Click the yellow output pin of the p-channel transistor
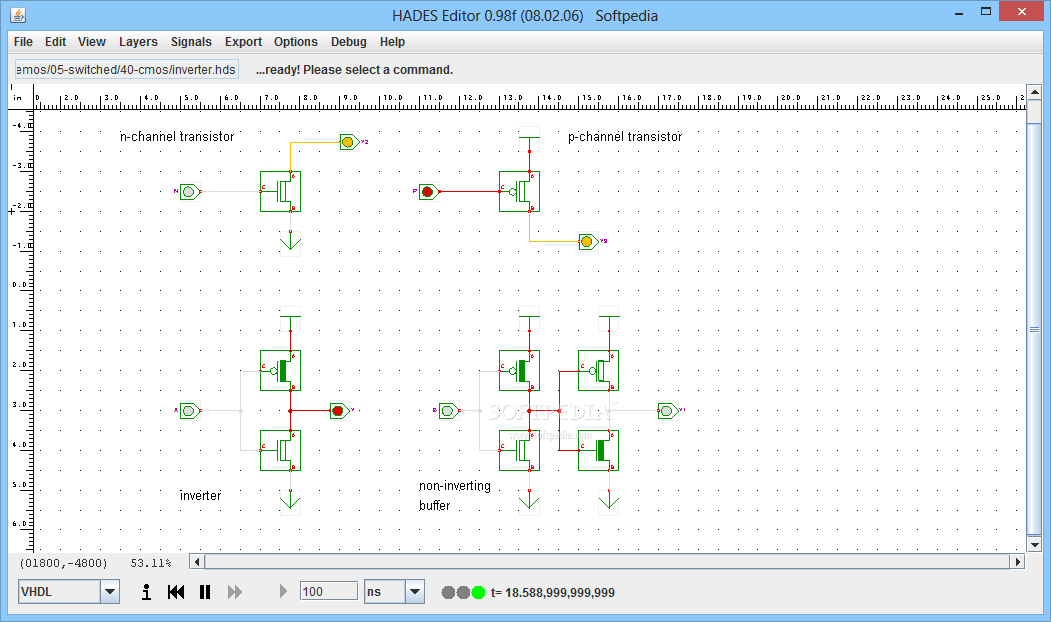This screenshot has height=622, width=1051. click(x=588, y=241)
